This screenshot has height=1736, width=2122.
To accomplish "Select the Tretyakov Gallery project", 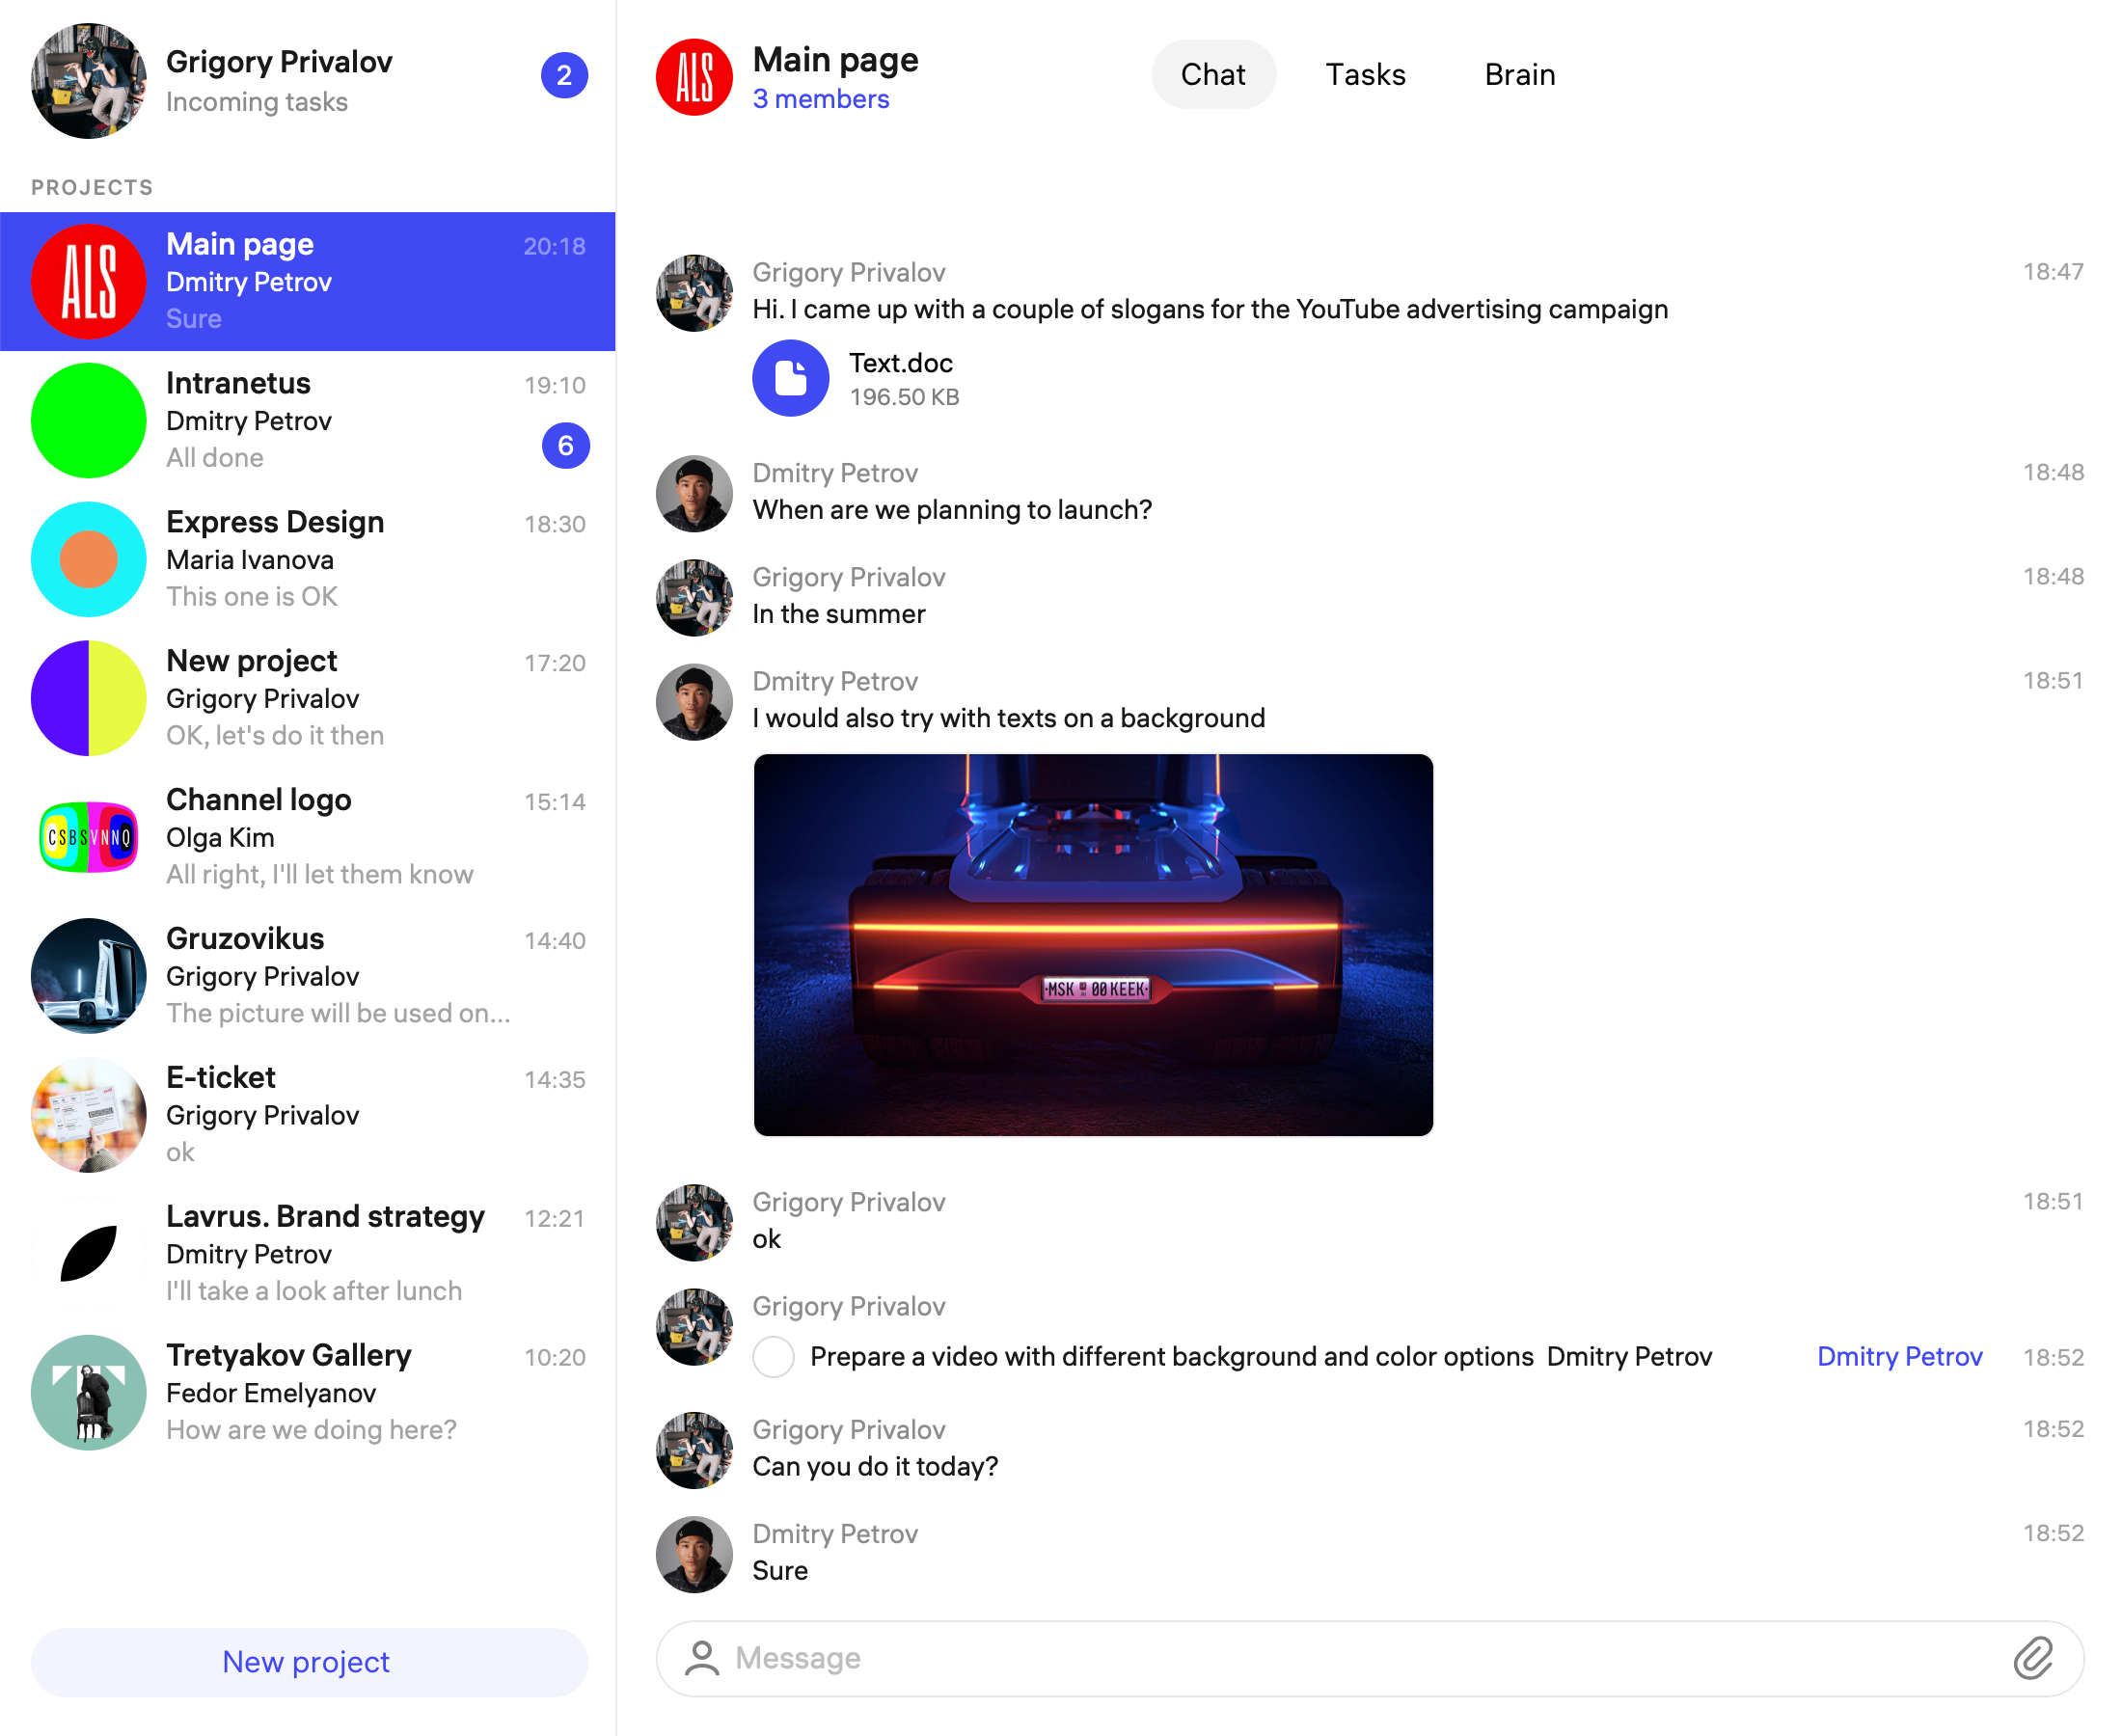I will [308, 1392].
